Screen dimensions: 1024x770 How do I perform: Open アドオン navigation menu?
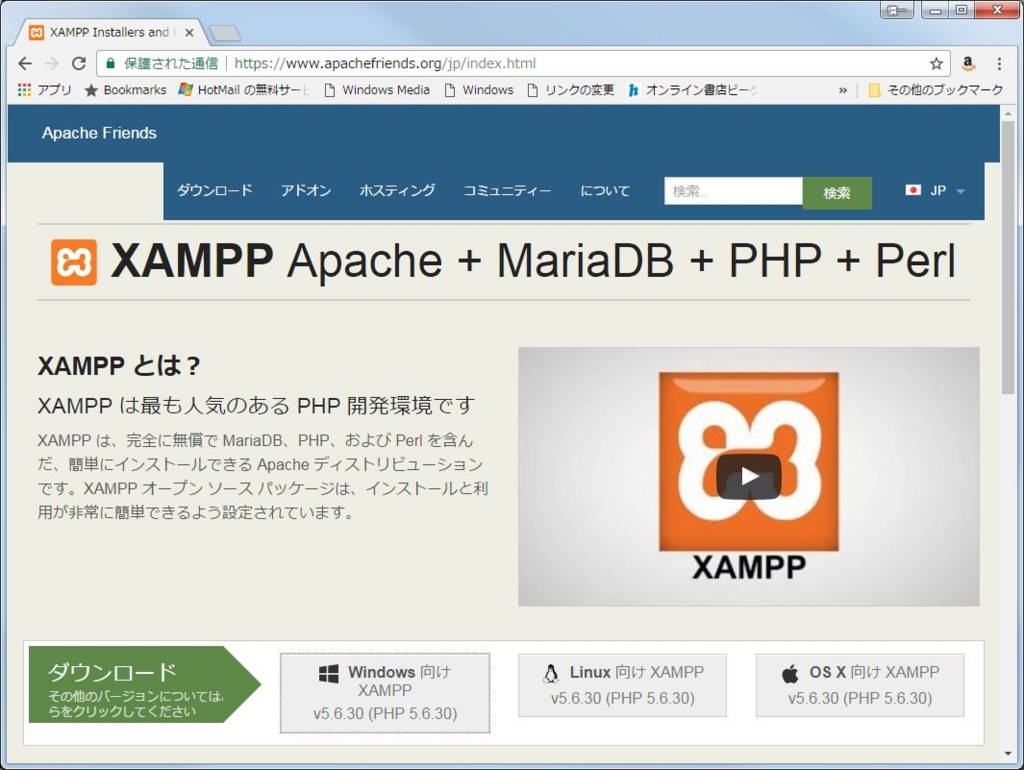306,191
